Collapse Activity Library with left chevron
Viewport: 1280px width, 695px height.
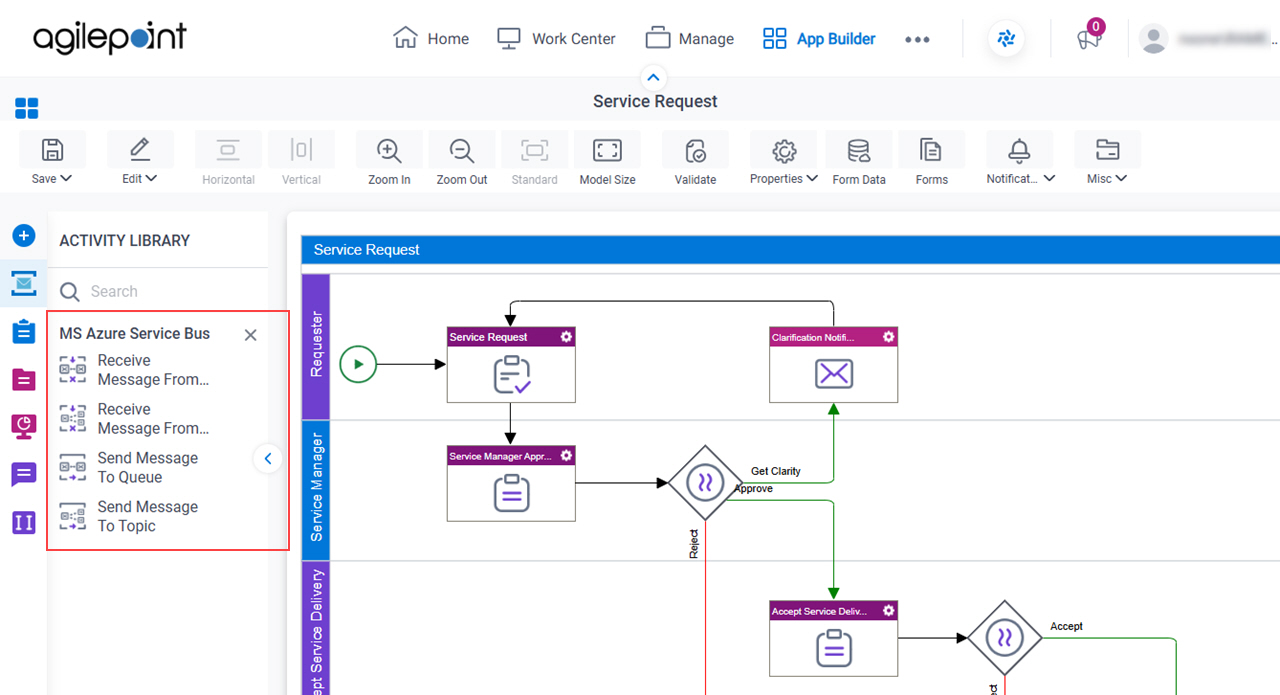267,459
